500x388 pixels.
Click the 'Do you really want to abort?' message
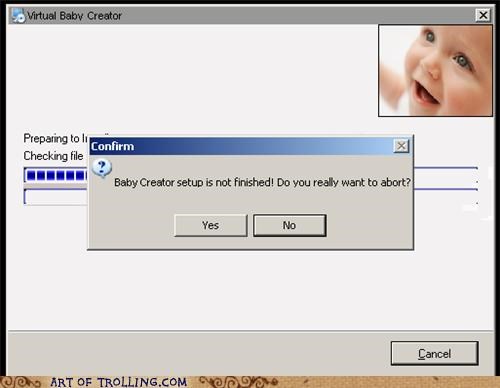coord(344,182)
